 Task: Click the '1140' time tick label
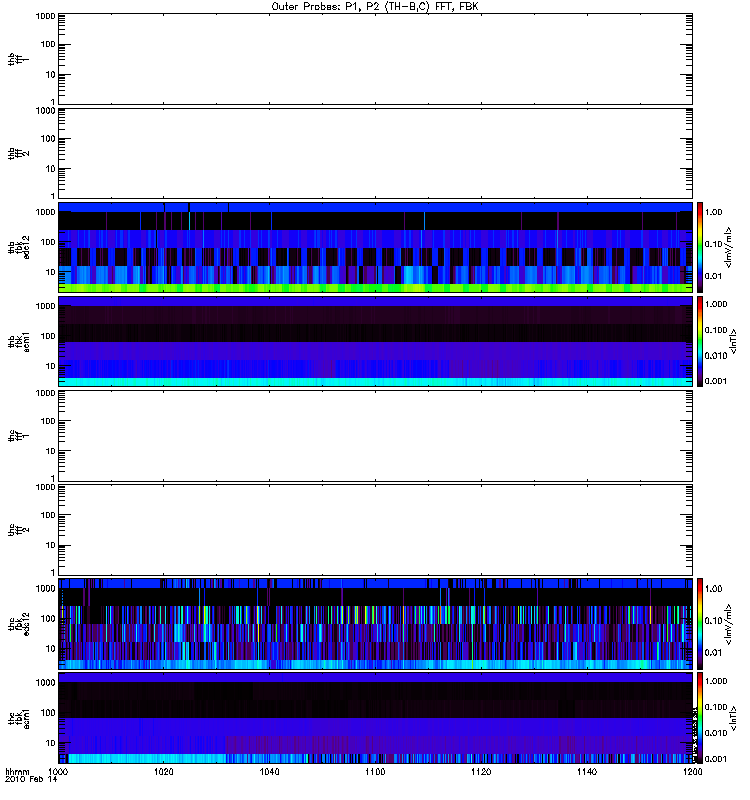(x=587, y=771)
